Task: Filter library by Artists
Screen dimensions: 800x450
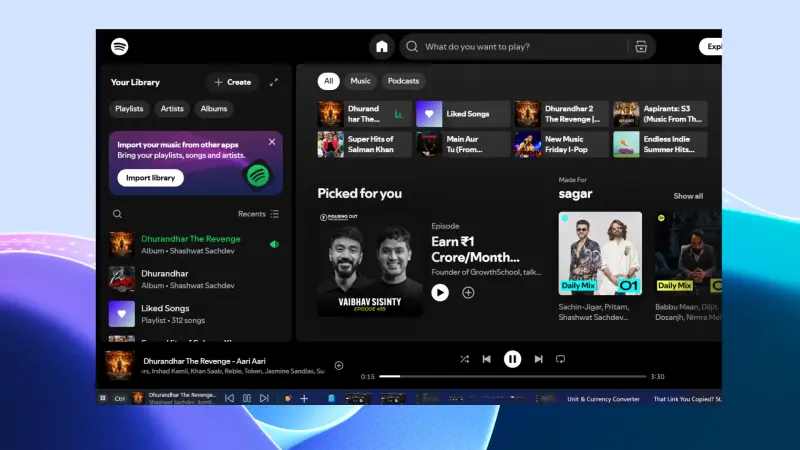Action: tap(172, 109)
